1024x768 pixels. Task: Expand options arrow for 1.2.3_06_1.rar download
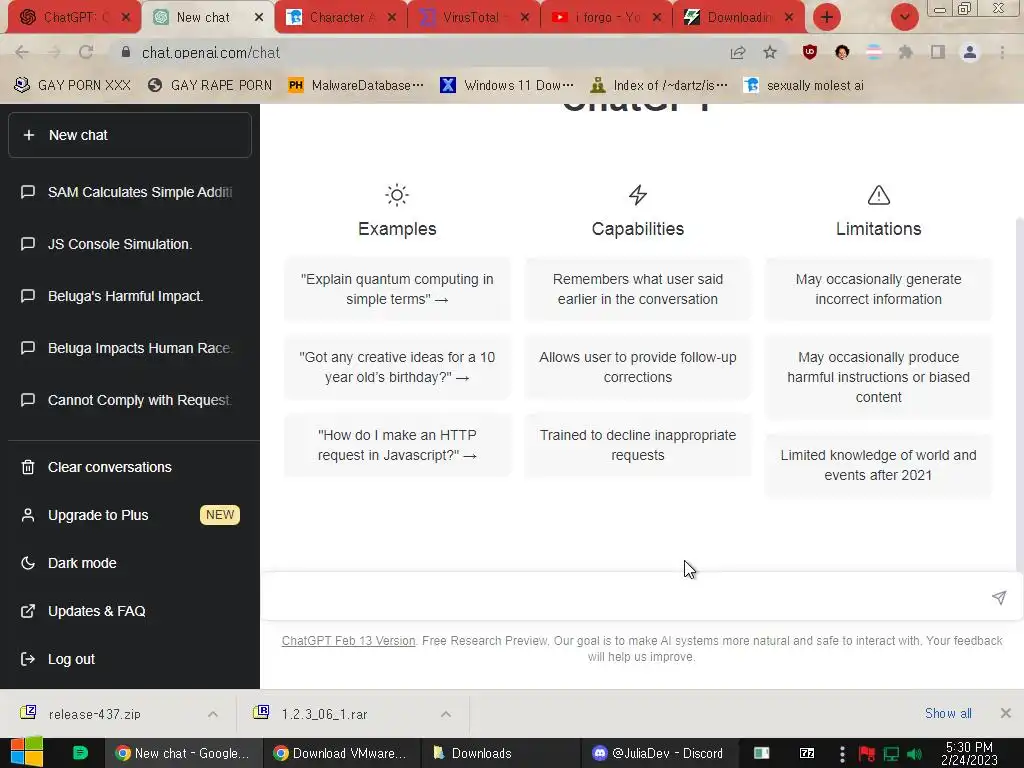click(446, 714)
